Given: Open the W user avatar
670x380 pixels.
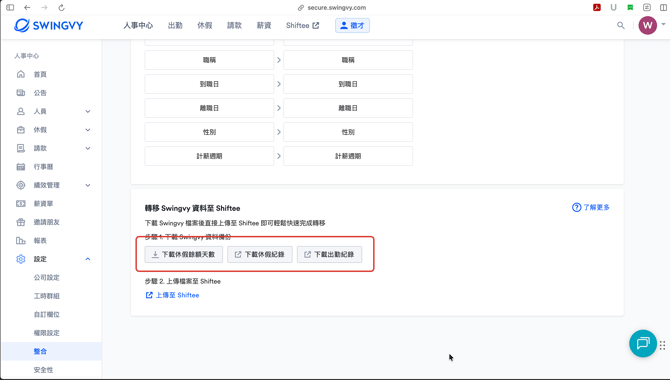Looking at the screenshot, I should click(x=647, y=26).
